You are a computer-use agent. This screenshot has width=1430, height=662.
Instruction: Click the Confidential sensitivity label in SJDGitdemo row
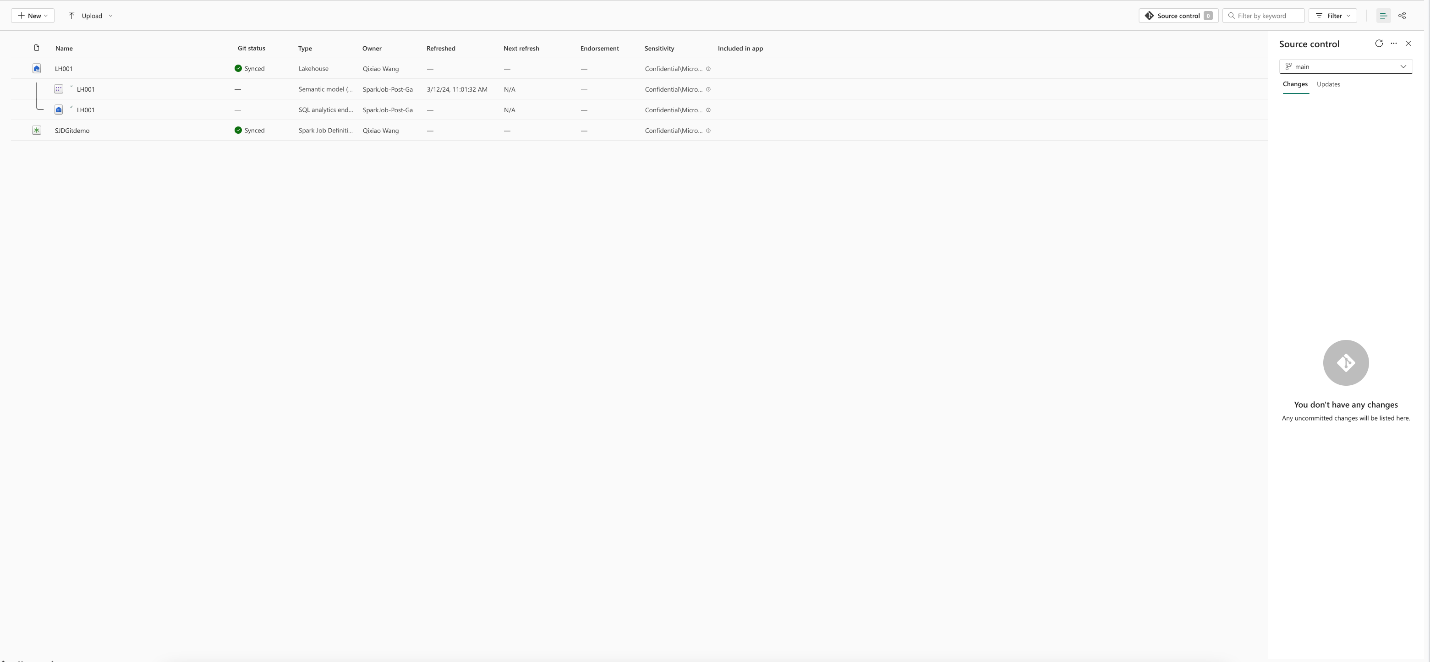click(673, 130)
